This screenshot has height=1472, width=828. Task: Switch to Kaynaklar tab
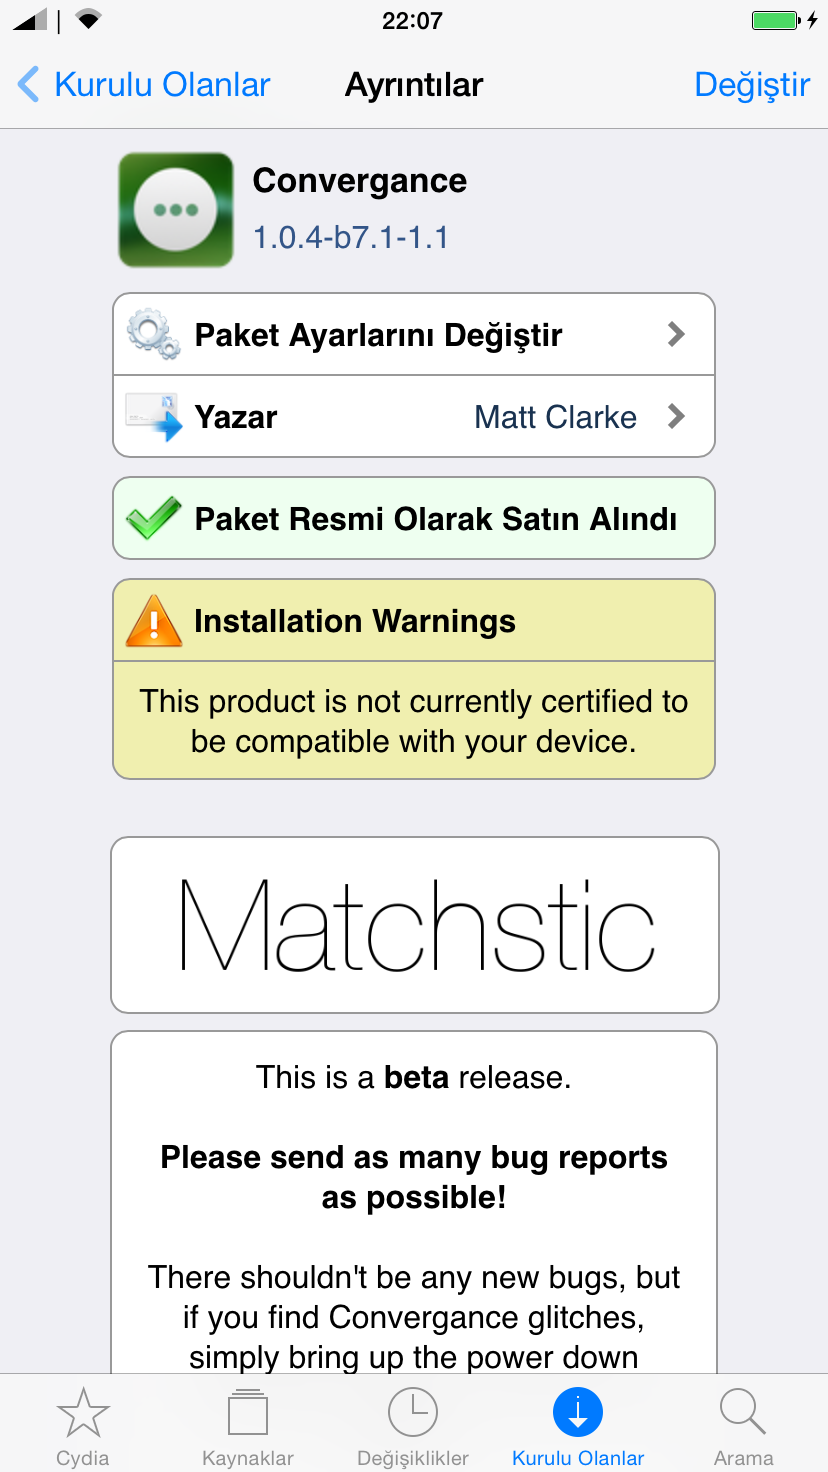pyautogui.click(x=248, y=1426)
